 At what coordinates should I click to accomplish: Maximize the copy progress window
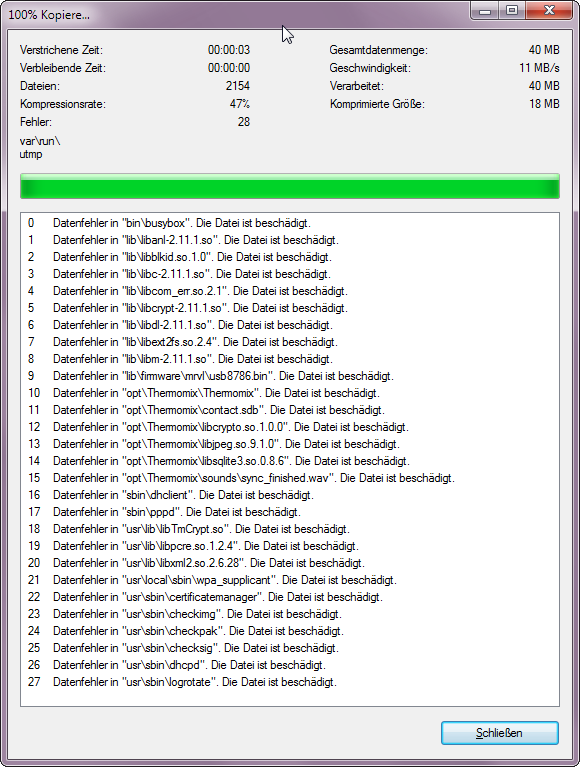(x=512, y=11)
